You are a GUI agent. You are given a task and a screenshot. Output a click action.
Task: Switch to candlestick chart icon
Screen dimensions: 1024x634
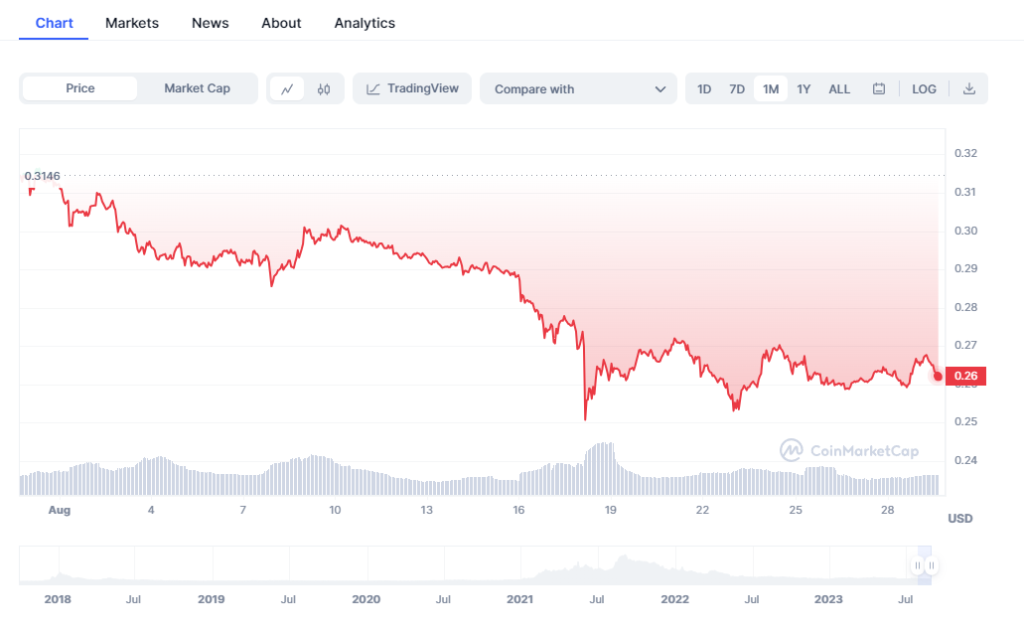[x=323, y=89]
